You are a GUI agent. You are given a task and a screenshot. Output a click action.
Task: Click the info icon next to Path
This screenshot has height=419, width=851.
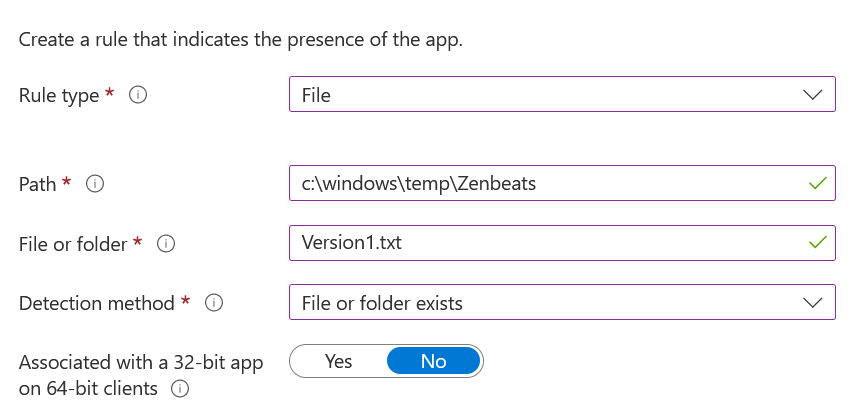coord(96,184)
